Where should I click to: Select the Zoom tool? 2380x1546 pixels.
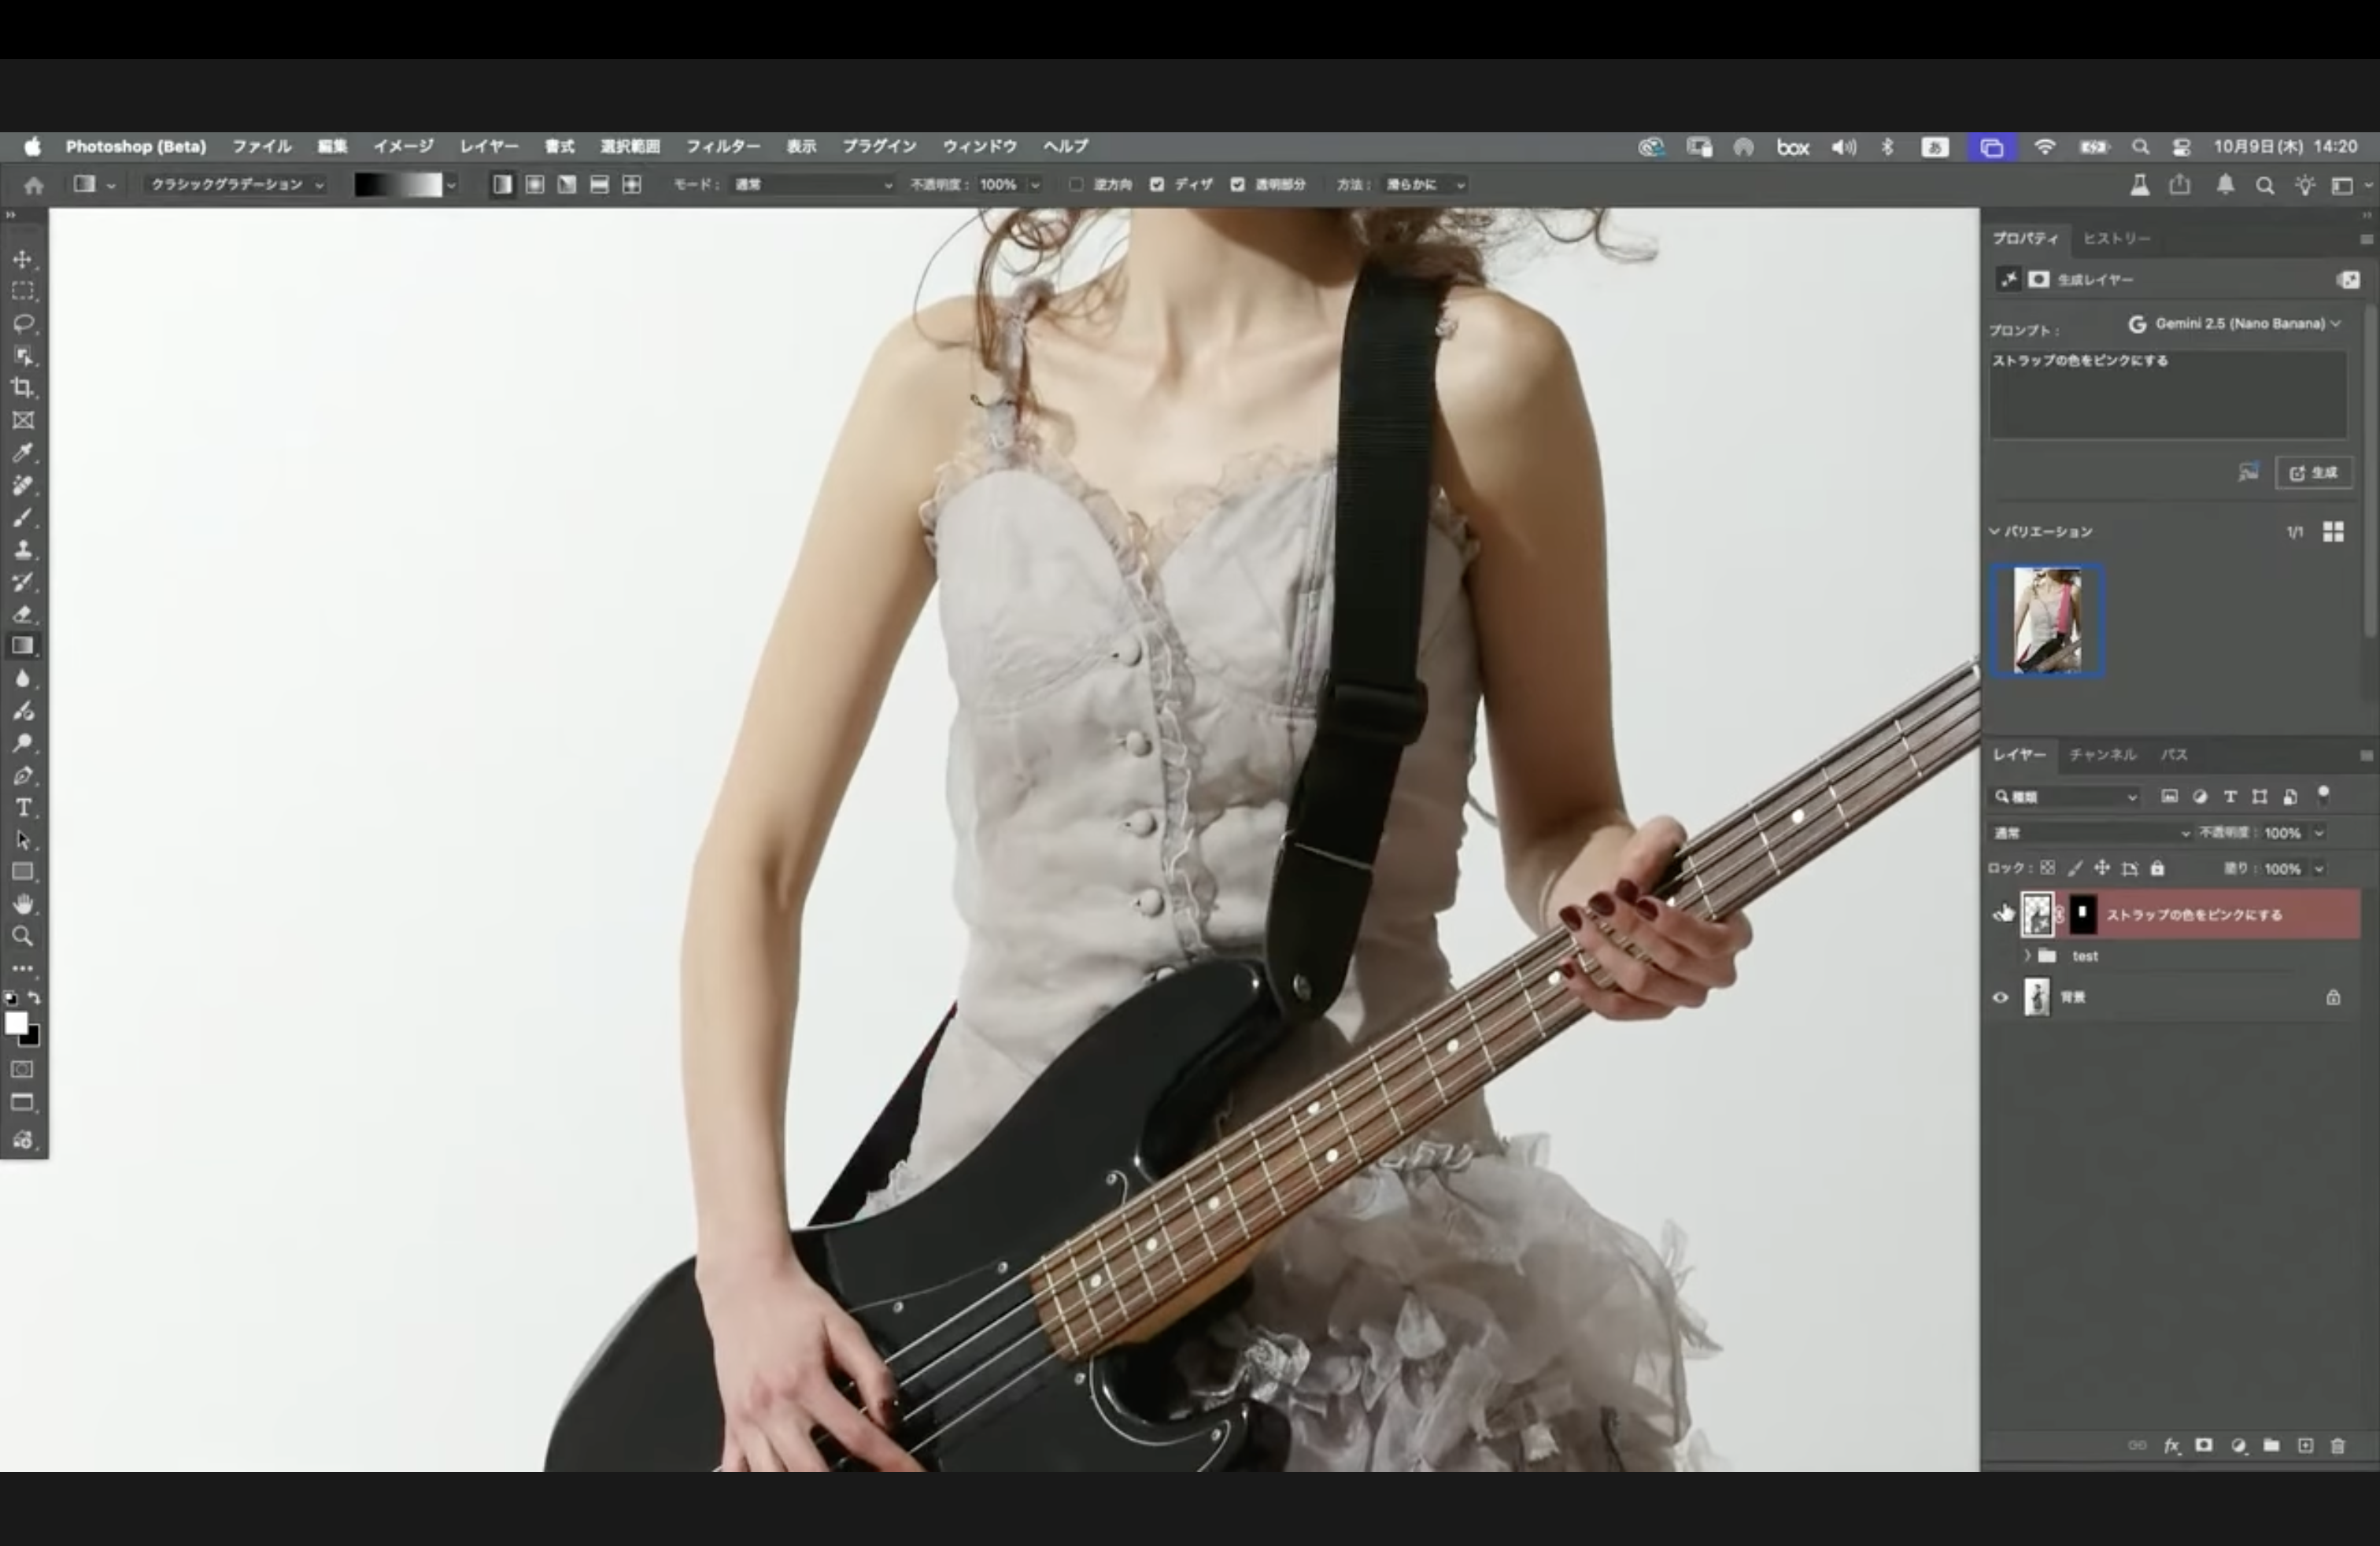pyautogui.click(x=23, y=937)
